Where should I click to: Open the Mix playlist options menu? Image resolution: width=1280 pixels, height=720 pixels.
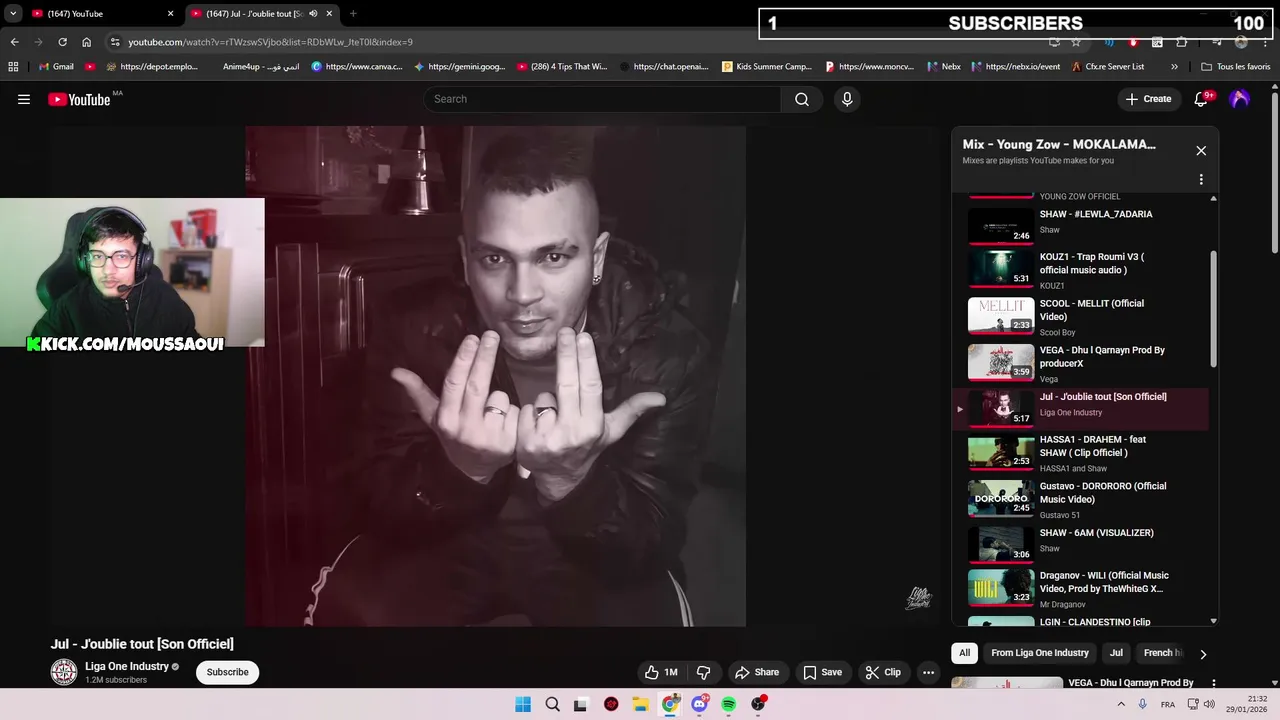[1201, 180]
